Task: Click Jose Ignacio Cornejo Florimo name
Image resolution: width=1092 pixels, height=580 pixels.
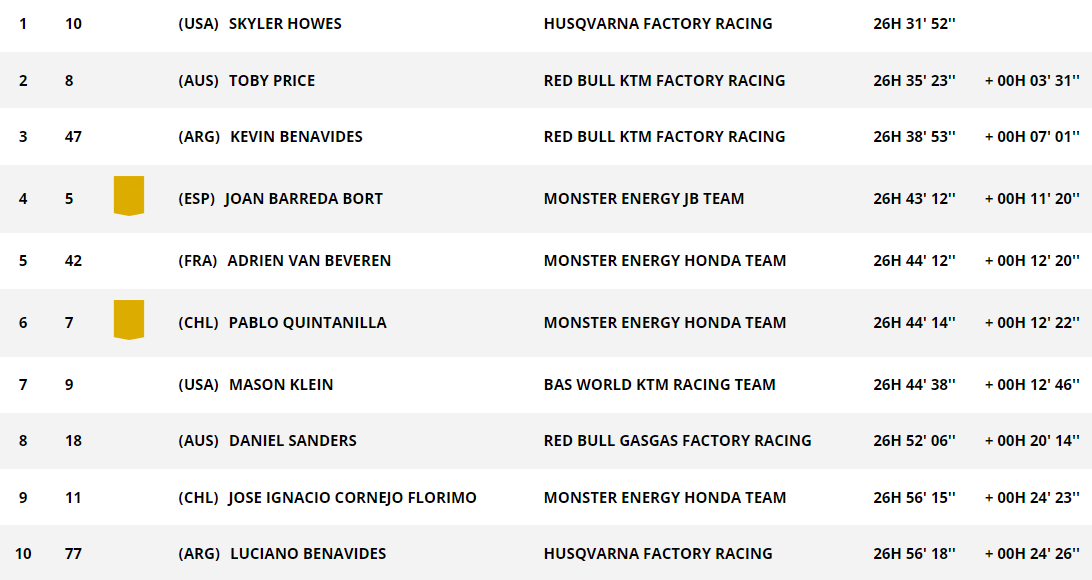Action: click(352, 498)
